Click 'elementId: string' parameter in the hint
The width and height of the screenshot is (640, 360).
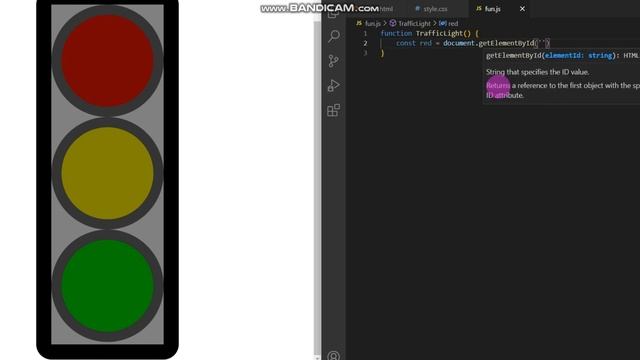point(578,56)
